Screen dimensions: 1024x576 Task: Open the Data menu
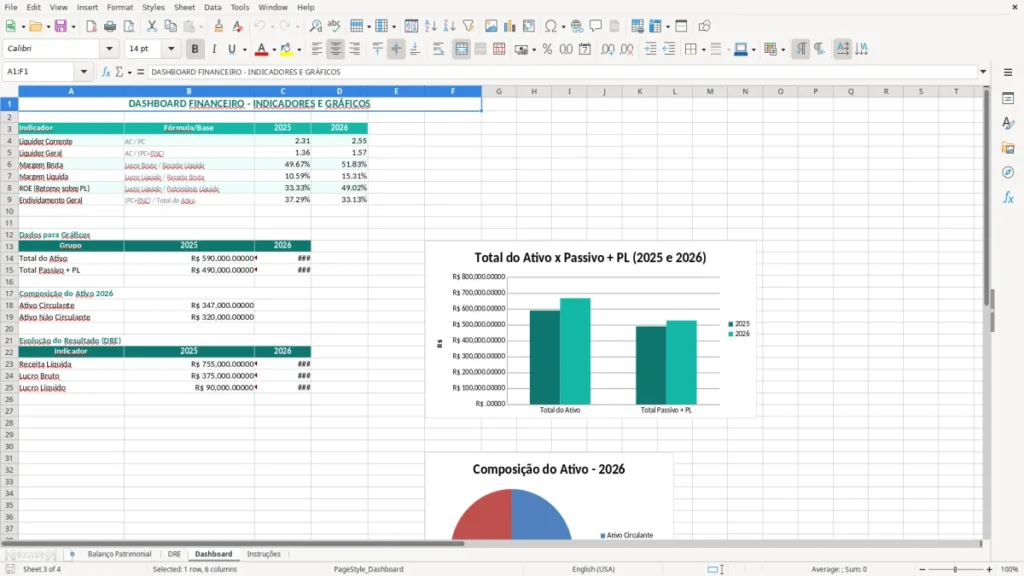(x=212, y=7)
